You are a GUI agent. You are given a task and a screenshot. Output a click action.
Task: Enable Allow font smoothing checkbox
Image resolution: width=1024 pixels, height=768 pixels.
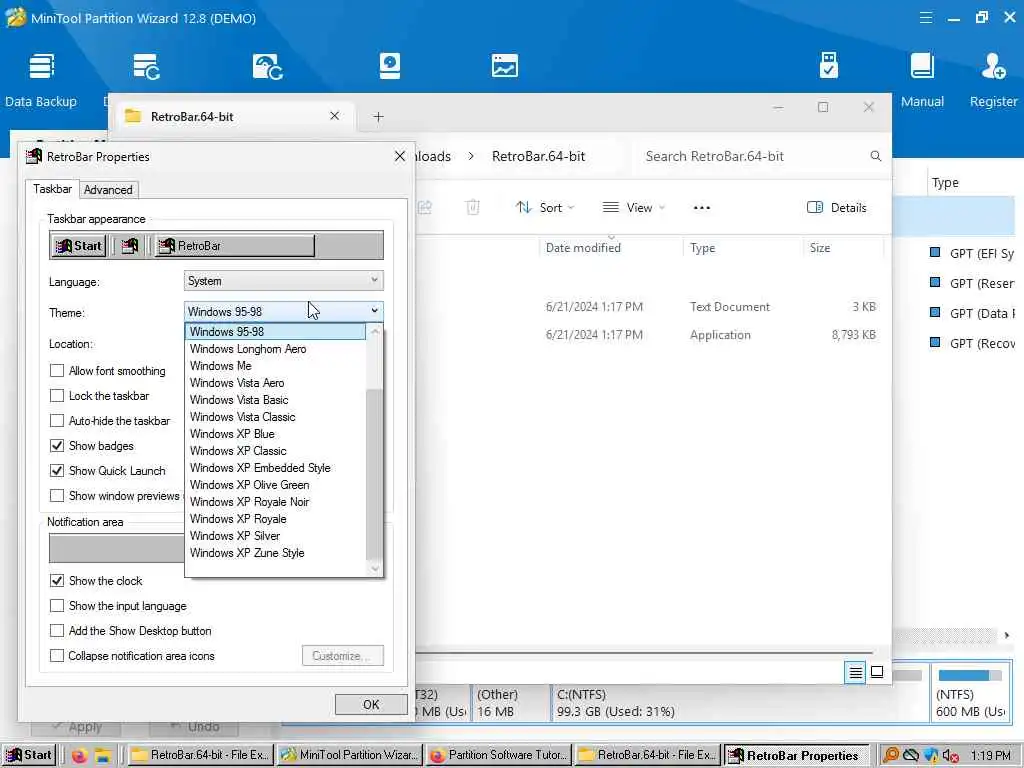point(57,371)
